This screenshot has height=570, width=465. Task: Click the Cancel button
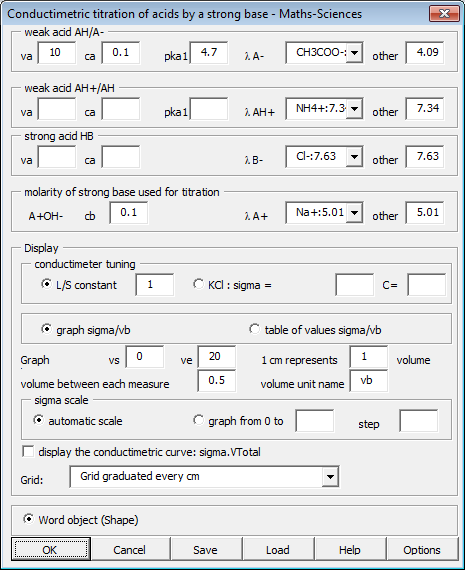(x=129, y=549)
